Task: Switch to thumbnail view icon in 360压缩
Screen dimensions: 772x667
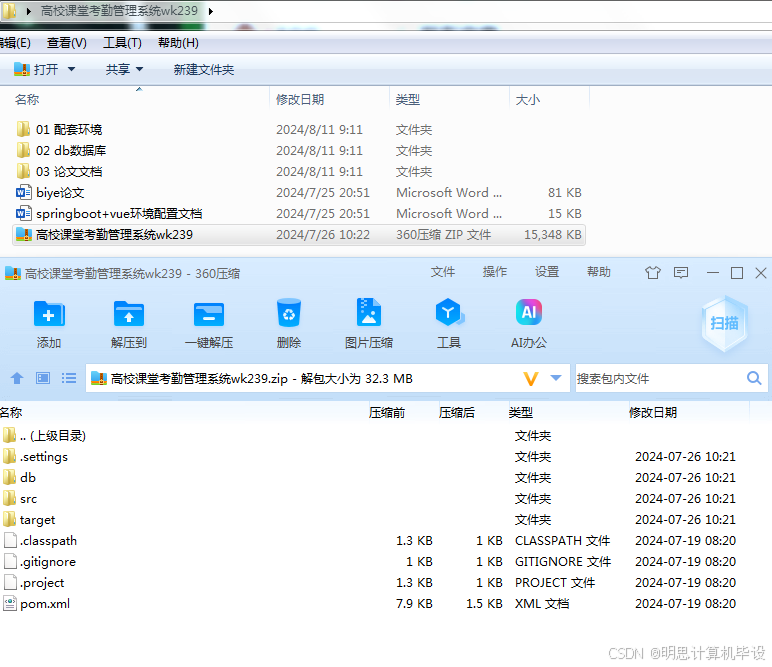Action: click(43, 378)
